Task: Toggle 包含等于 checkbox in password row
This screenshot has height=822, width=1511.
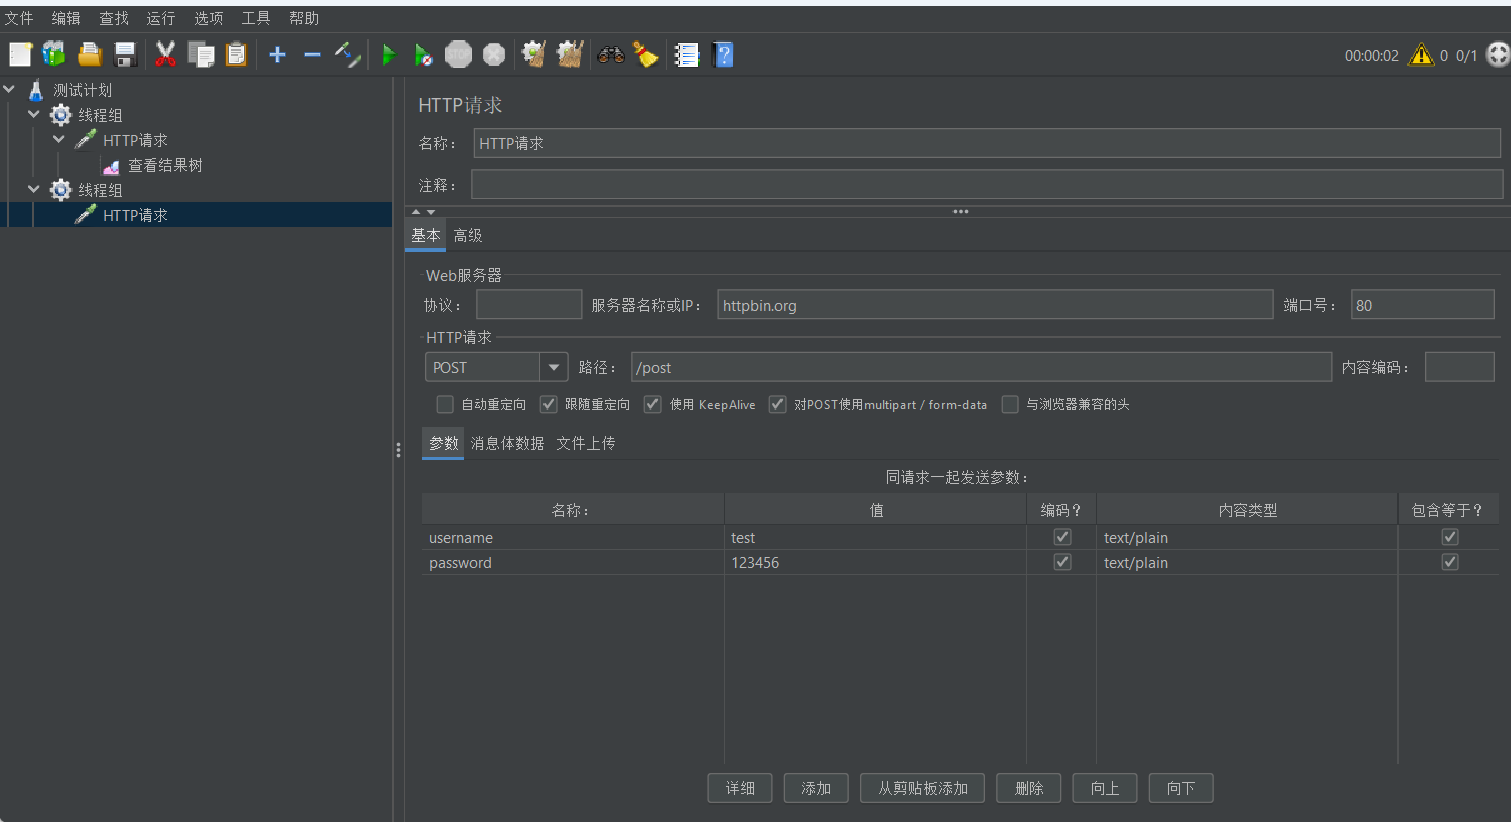Action: pyautogui.click(x=1450, y=562)
